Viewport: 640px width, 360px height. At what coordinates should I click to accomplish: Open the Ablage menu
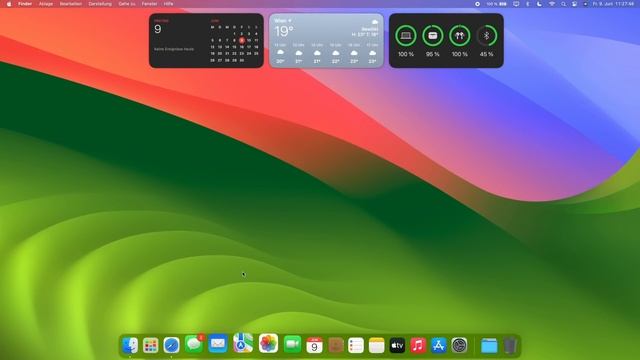46,4
